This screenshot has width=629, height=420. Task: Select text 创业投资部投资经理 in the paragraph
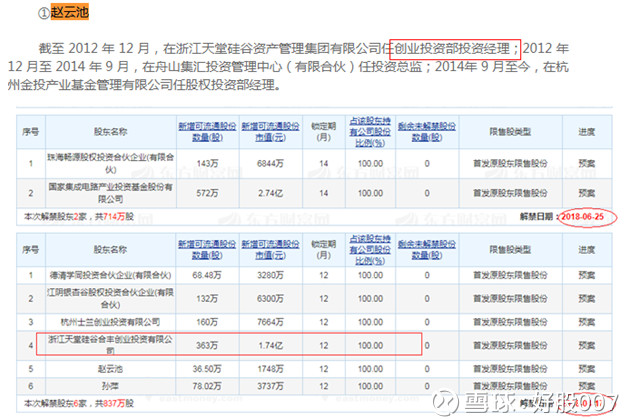452,49
